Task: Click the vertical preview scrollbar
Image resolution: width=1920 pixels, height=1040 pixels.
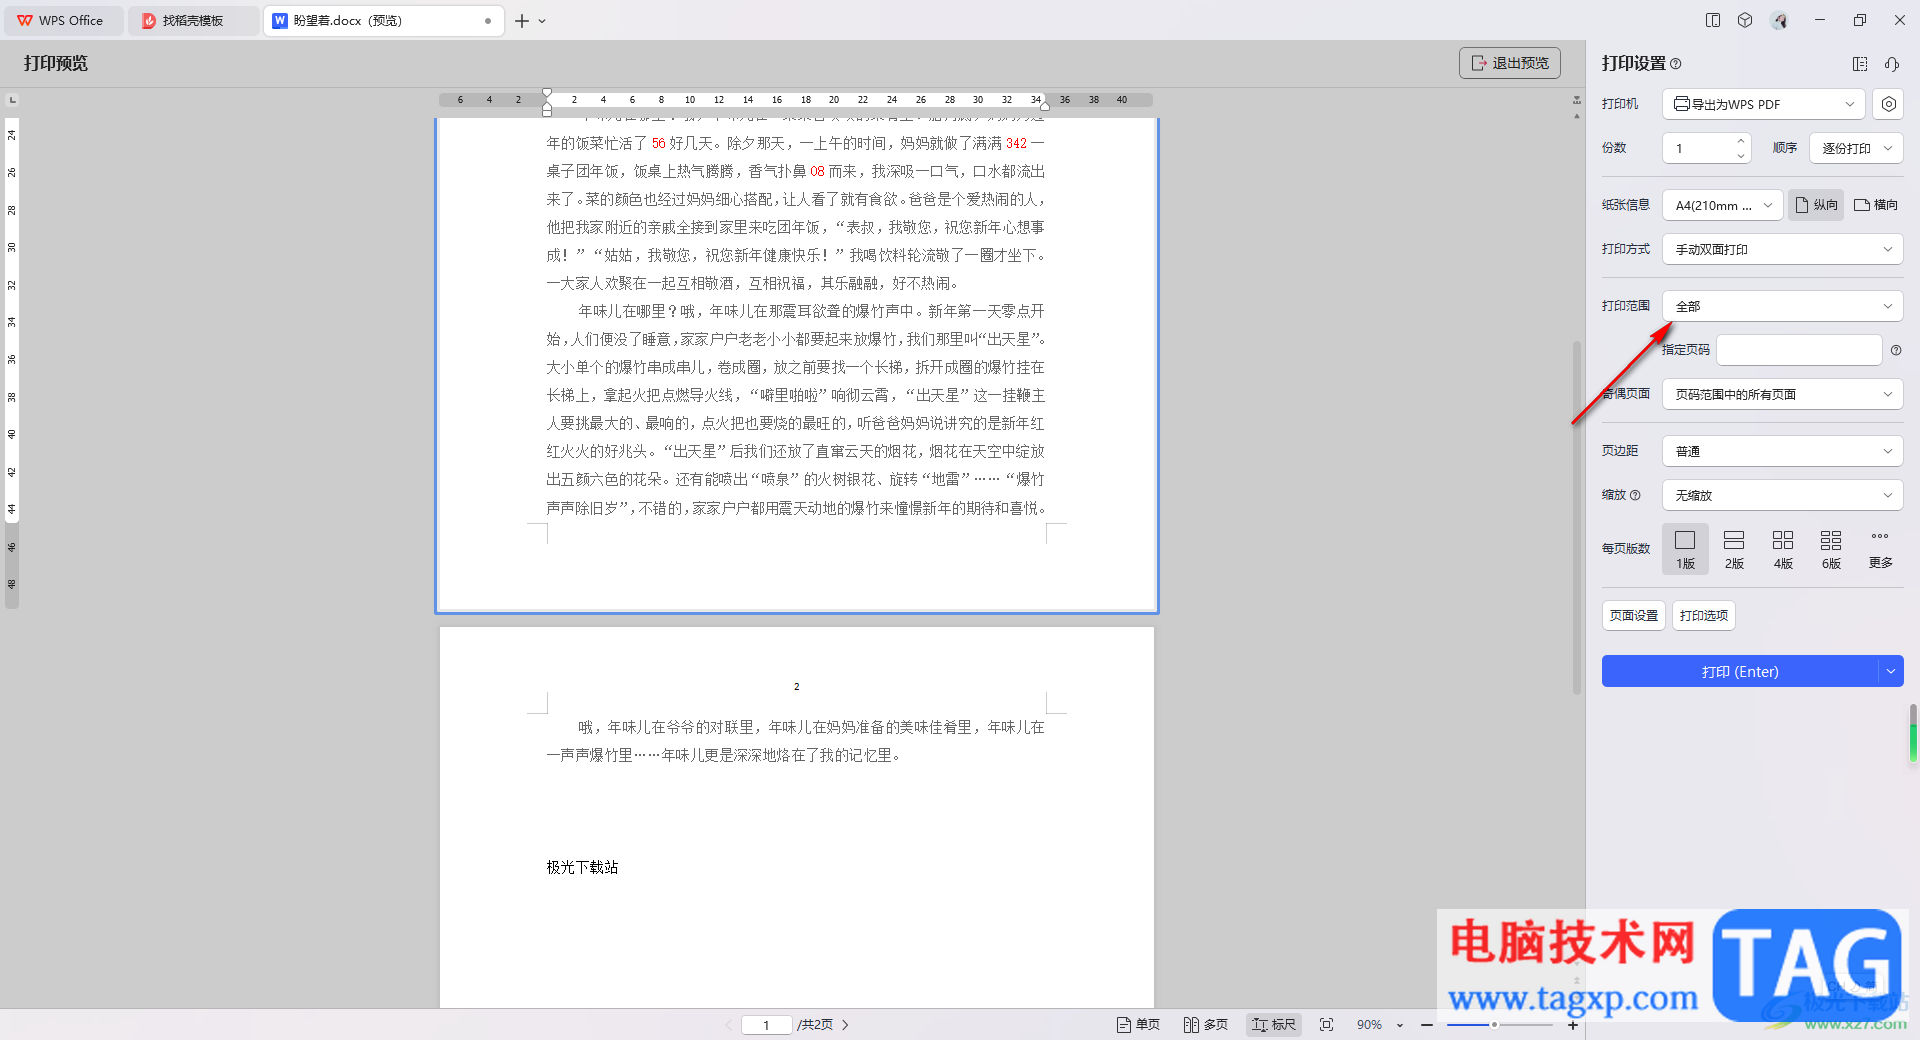Action: click(x=1577, y=518)
